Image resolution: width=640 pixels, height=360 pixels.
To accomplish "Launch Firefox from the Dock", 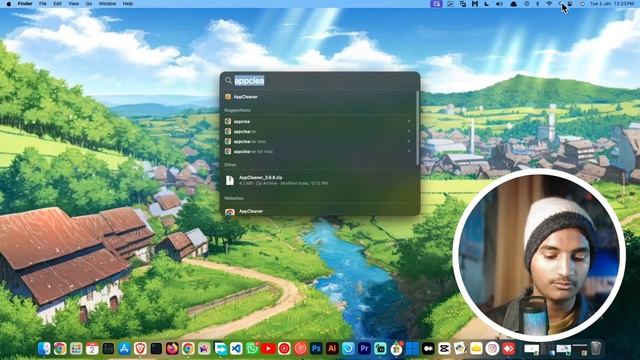I will (172, 349).
